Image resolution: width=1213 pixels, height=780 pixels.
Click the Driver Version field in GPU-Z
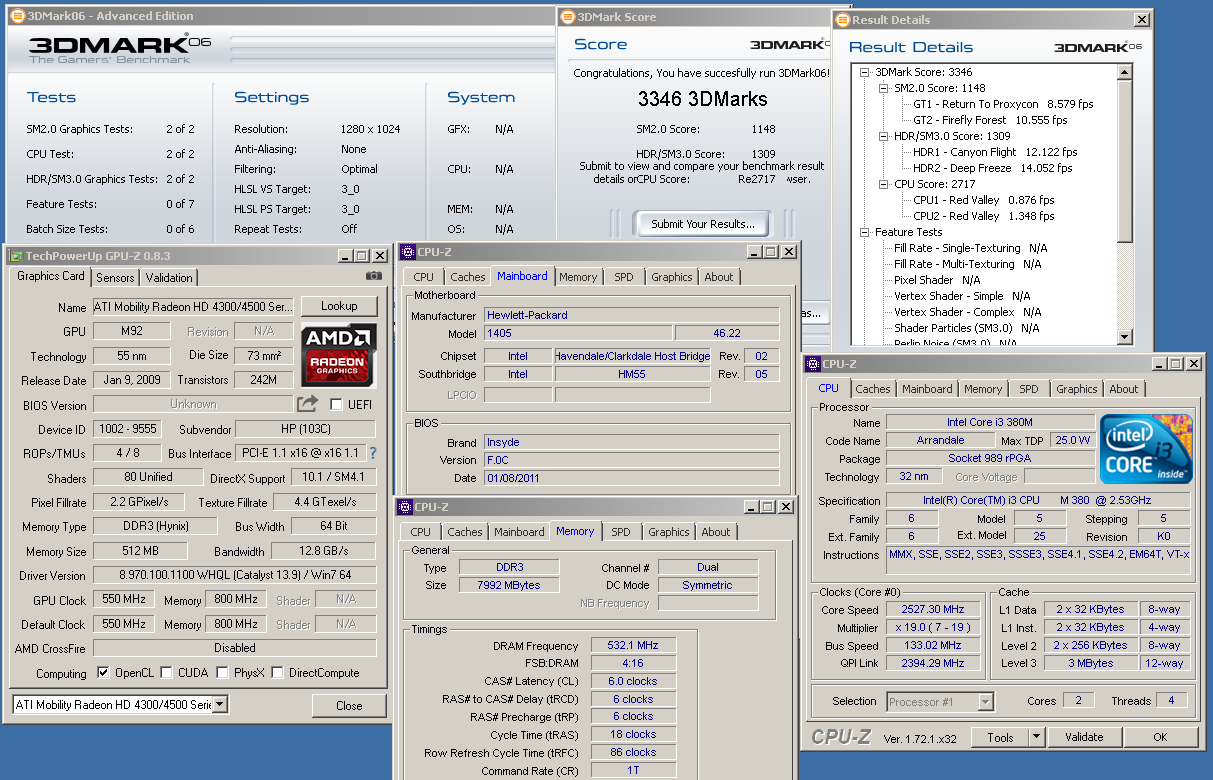coord(234,575)
